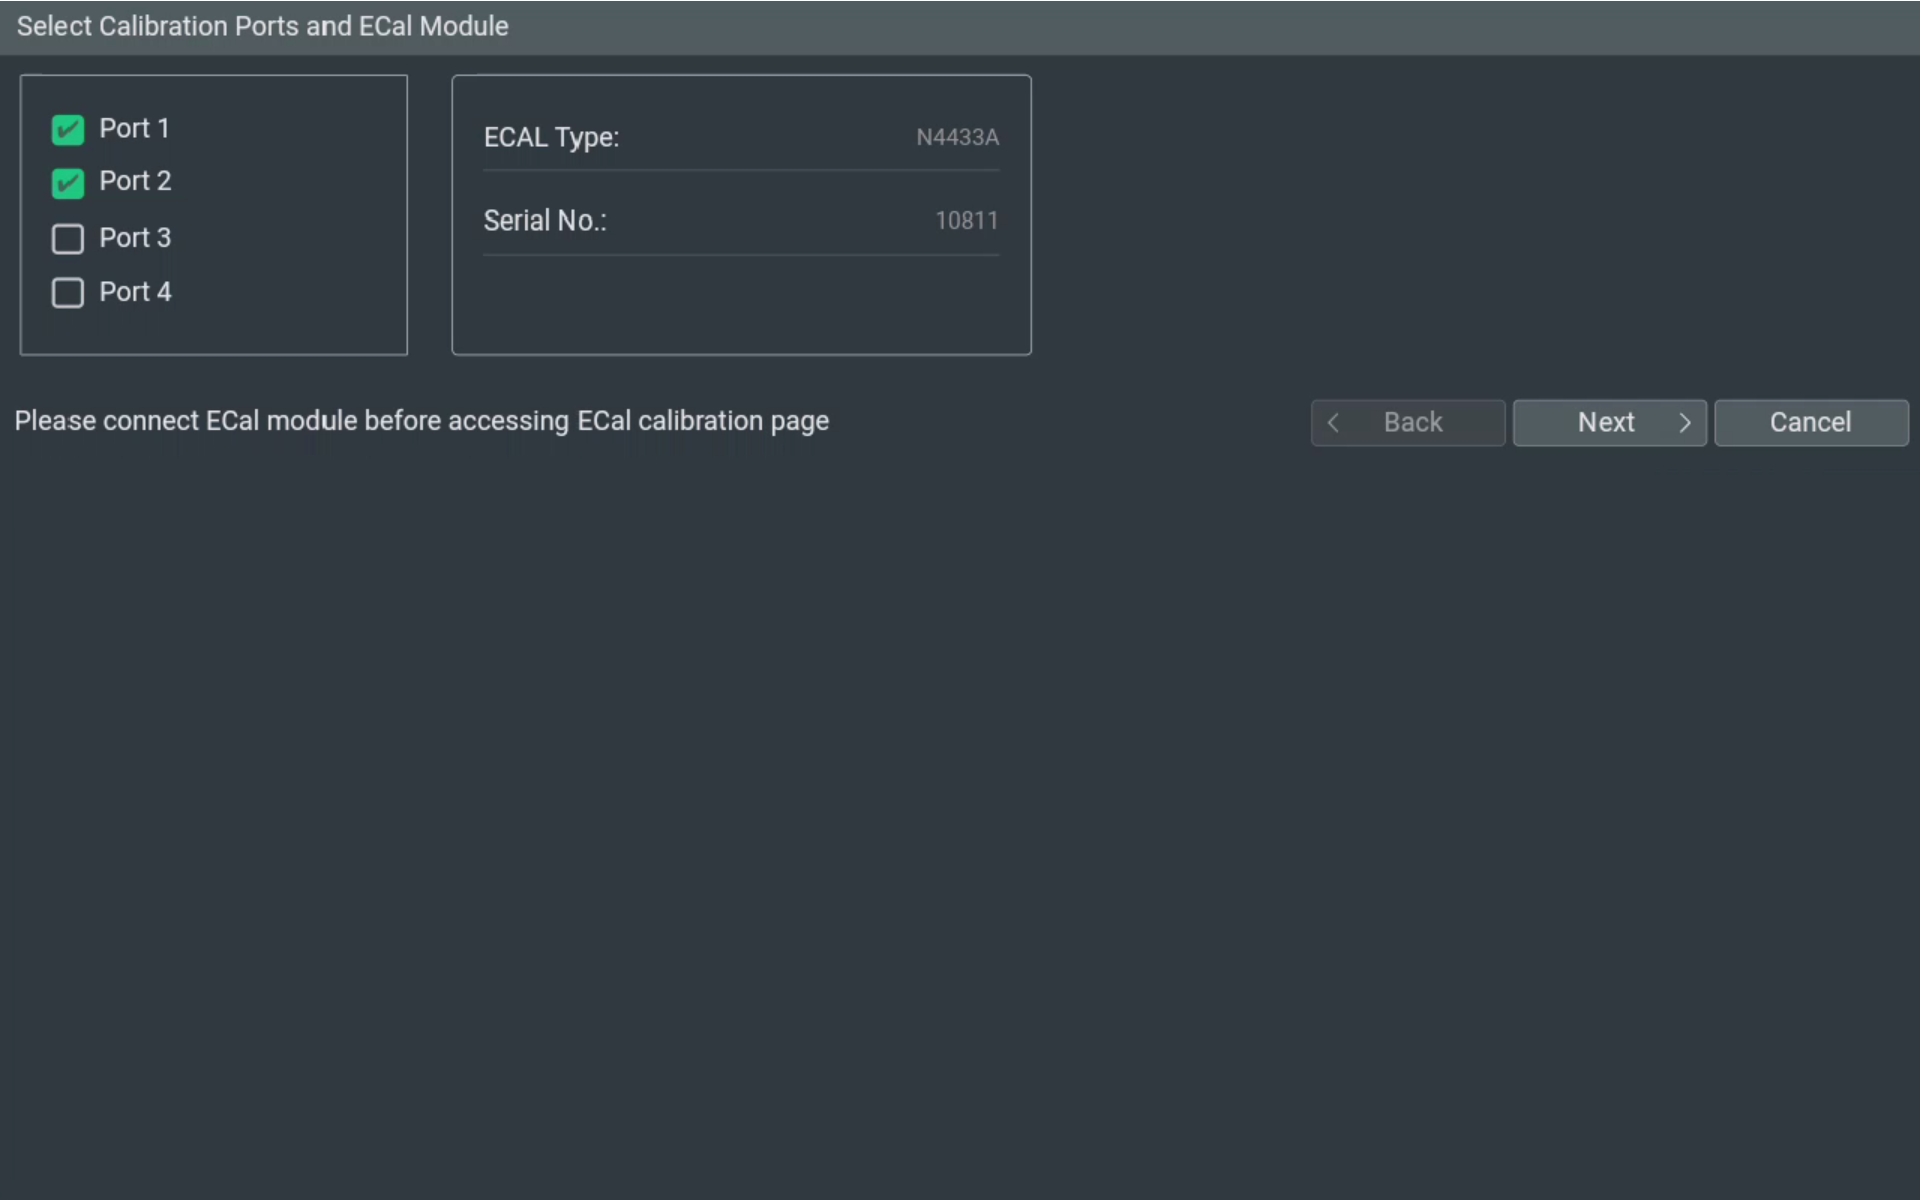Image resolution: width=1921 pixels, height=1200 pixels.
Task: Click the Port 1 text label
Action: pos(134,128)
